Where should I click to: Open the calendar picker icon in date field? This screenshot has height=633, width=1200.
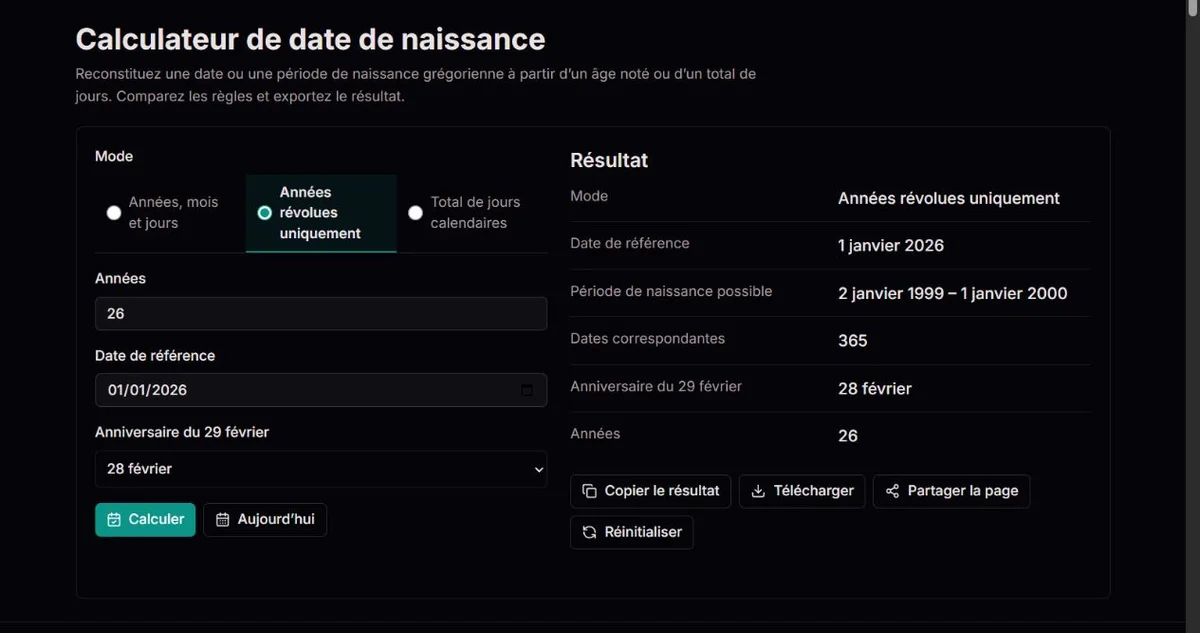tap(527, 390)
